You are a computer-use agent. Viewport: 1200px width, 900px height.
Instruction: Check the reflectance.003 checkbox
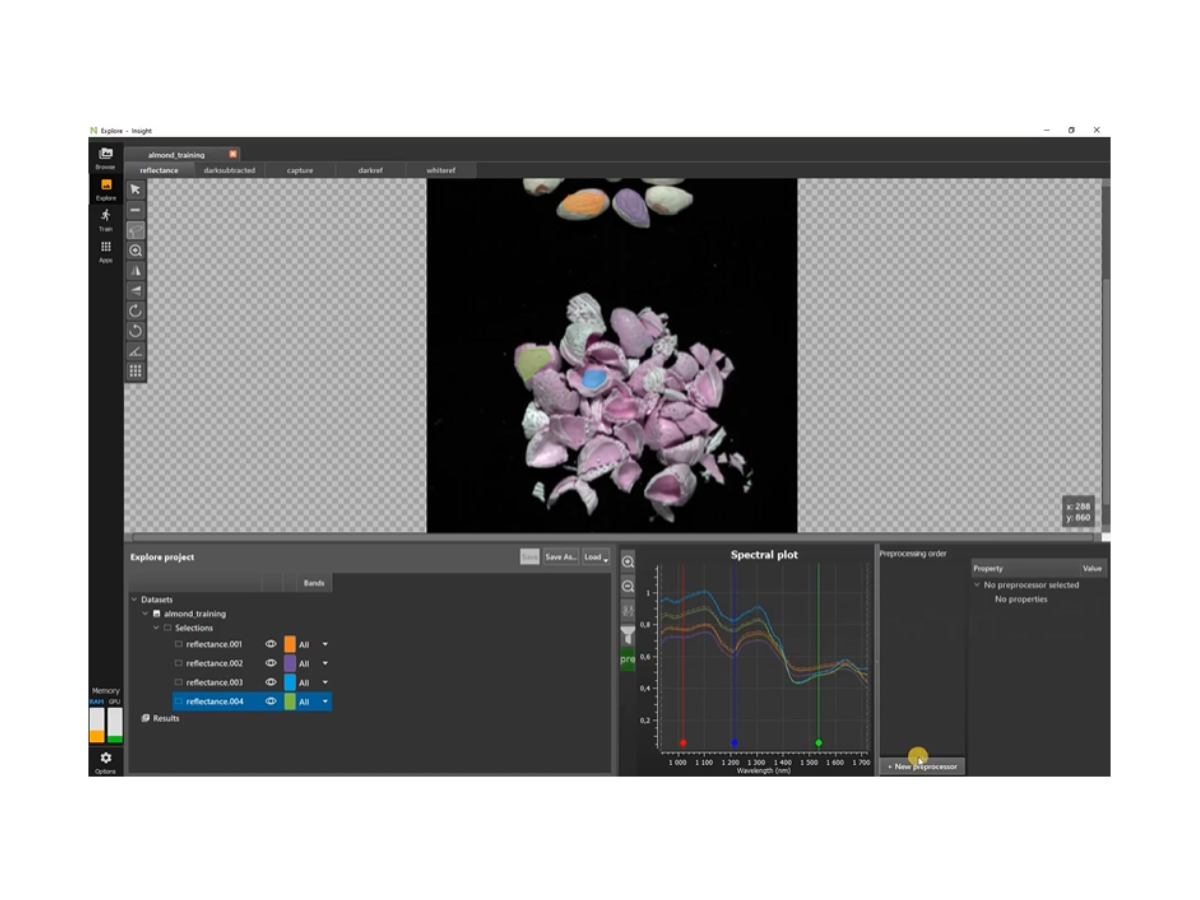pyautogui.click(x=181, y=682)
